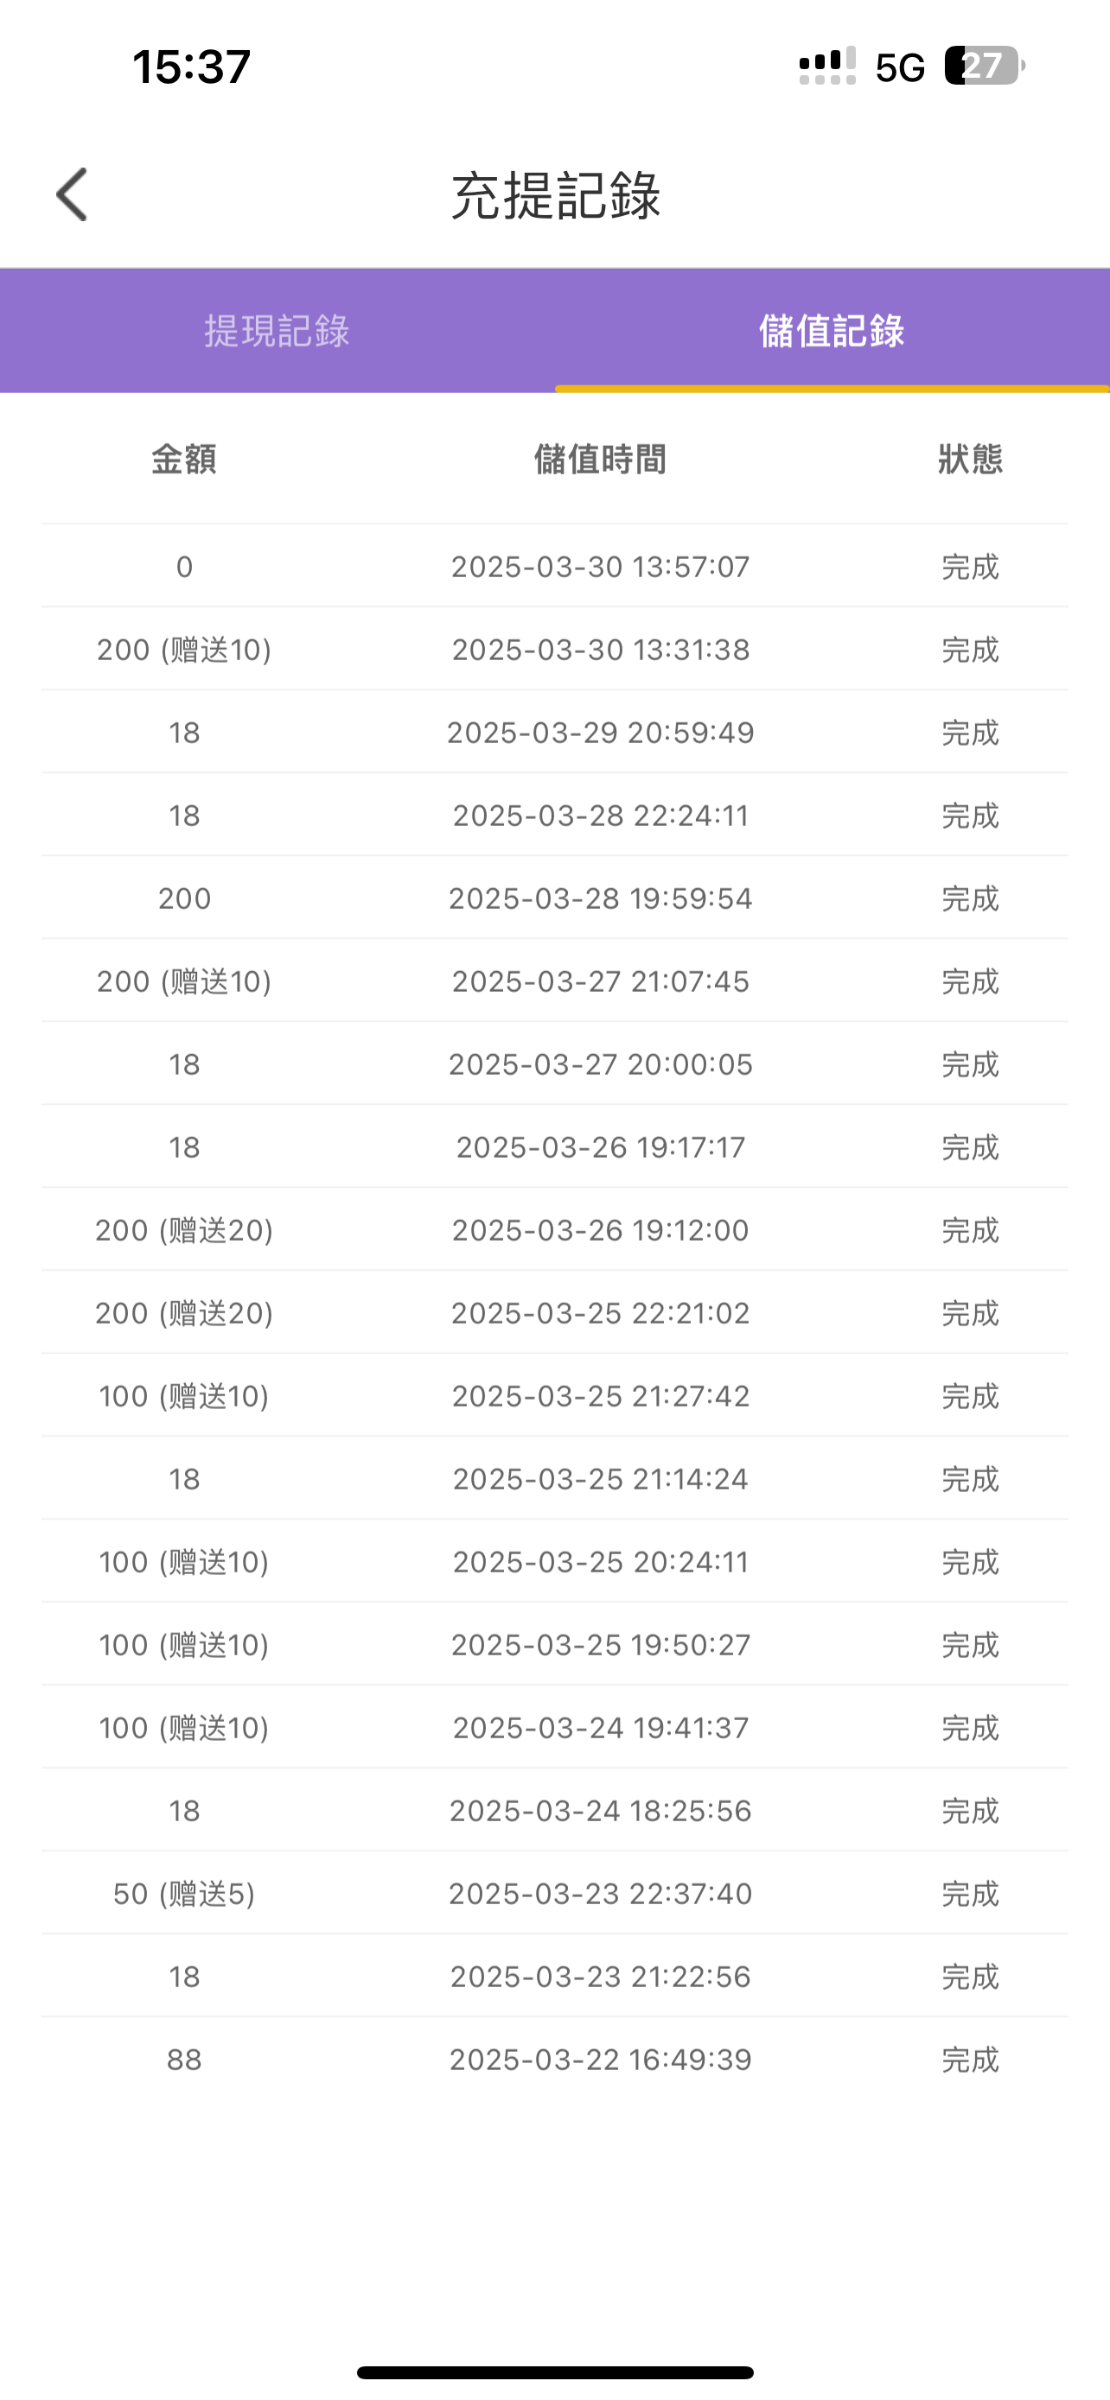Viewport: 1110px width, 2400px height.
Task: Select the 88 amount record row
Action: pyautogui.click(x=184, y=2059)
